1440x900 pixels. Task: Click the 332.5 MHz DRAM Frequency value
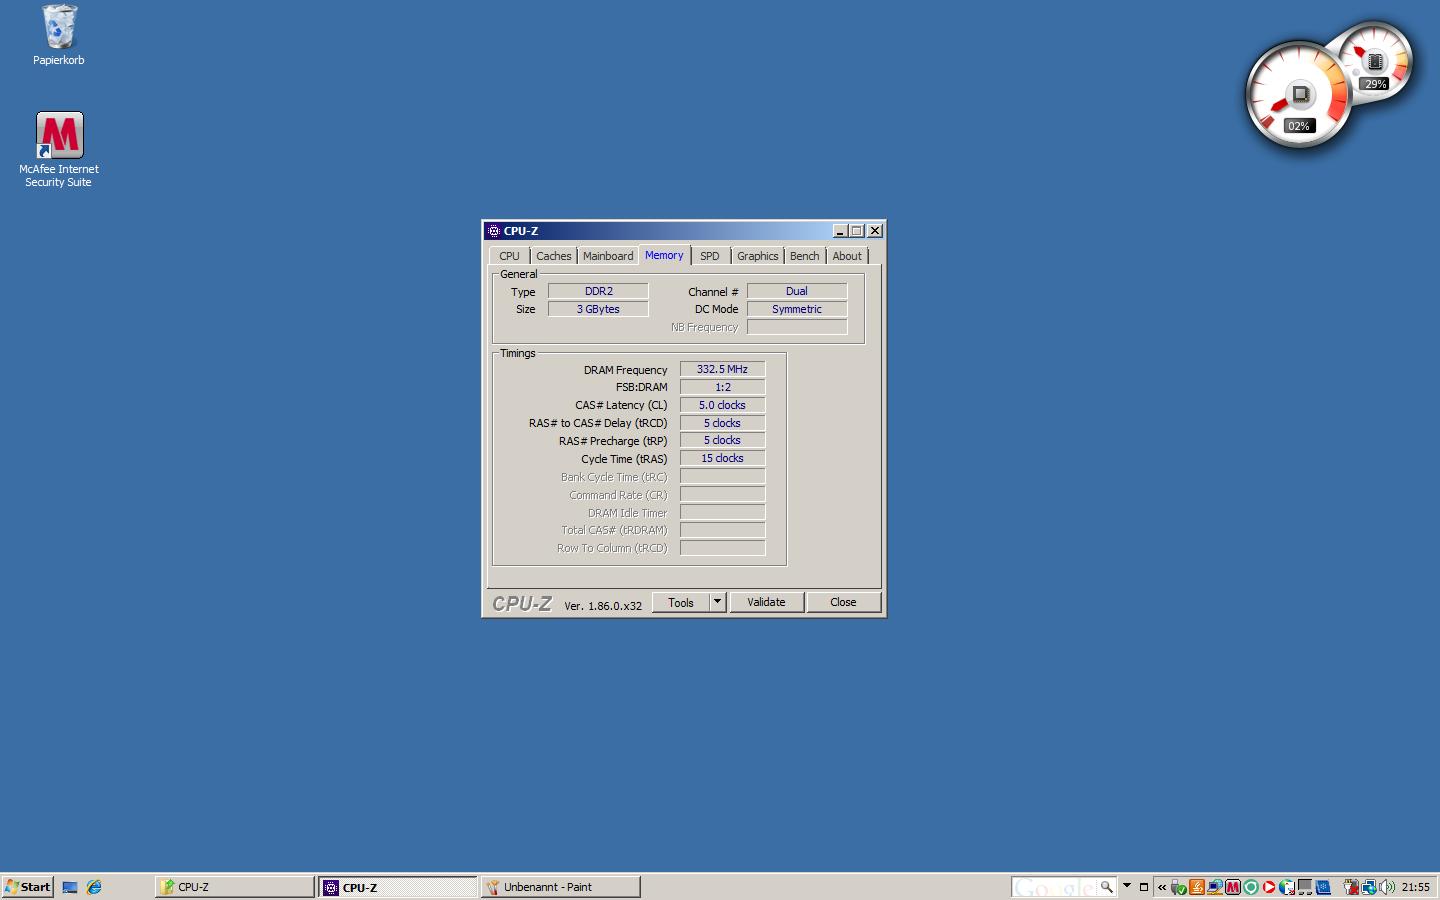click(722, 369)
